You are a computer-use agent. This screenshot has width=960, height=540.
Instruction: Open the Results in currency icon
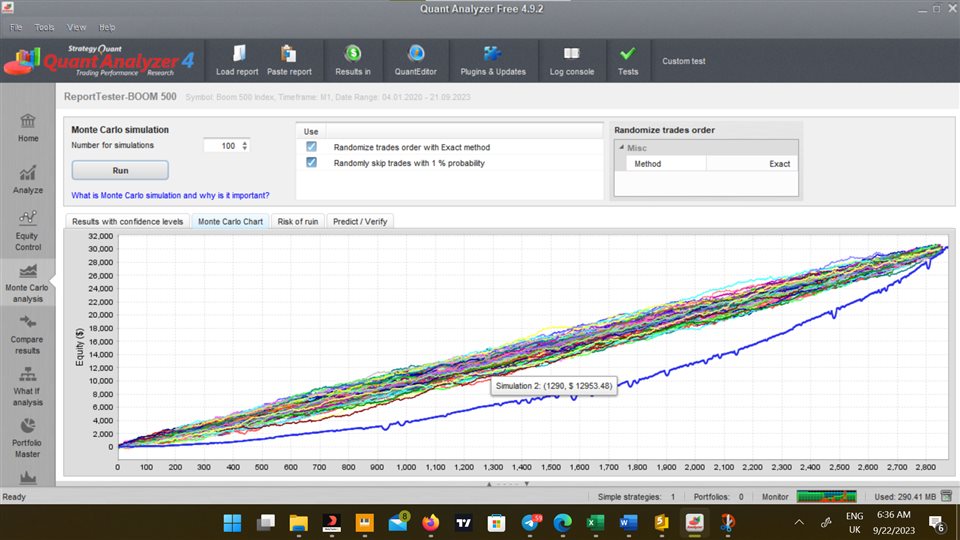(x=353, y=54)
